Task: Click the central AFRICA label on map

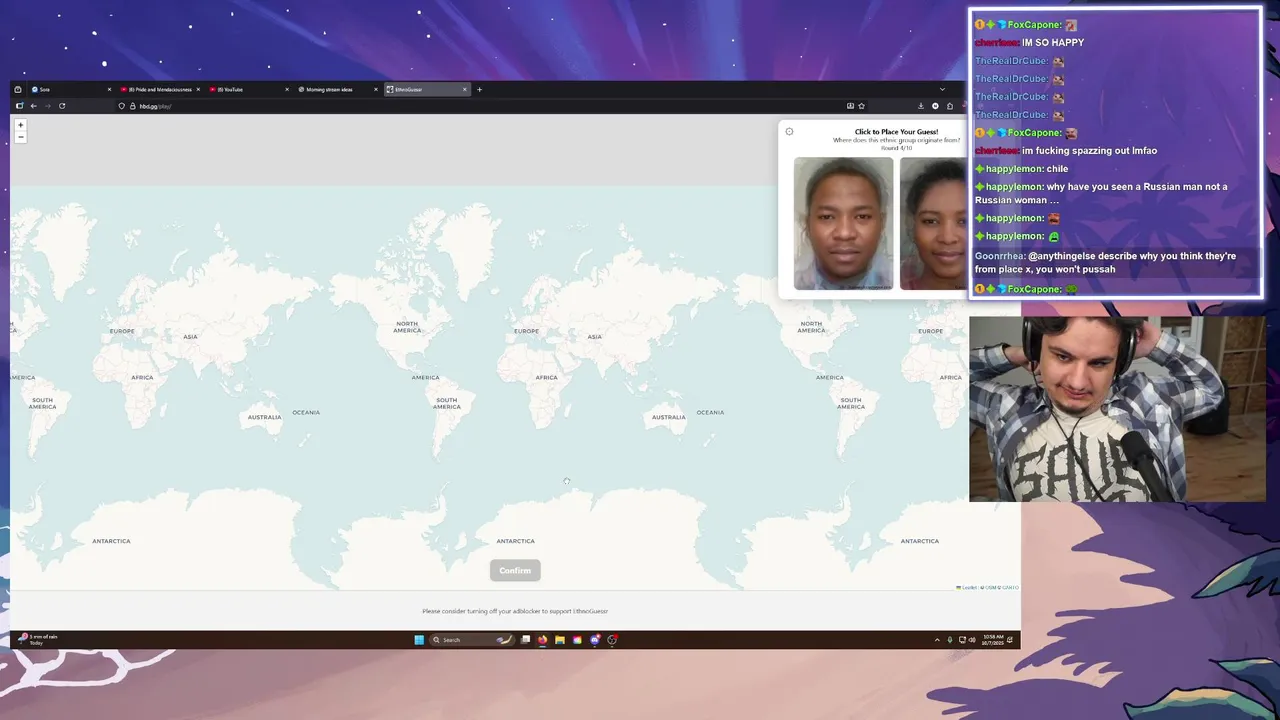Action: [546, 377]
